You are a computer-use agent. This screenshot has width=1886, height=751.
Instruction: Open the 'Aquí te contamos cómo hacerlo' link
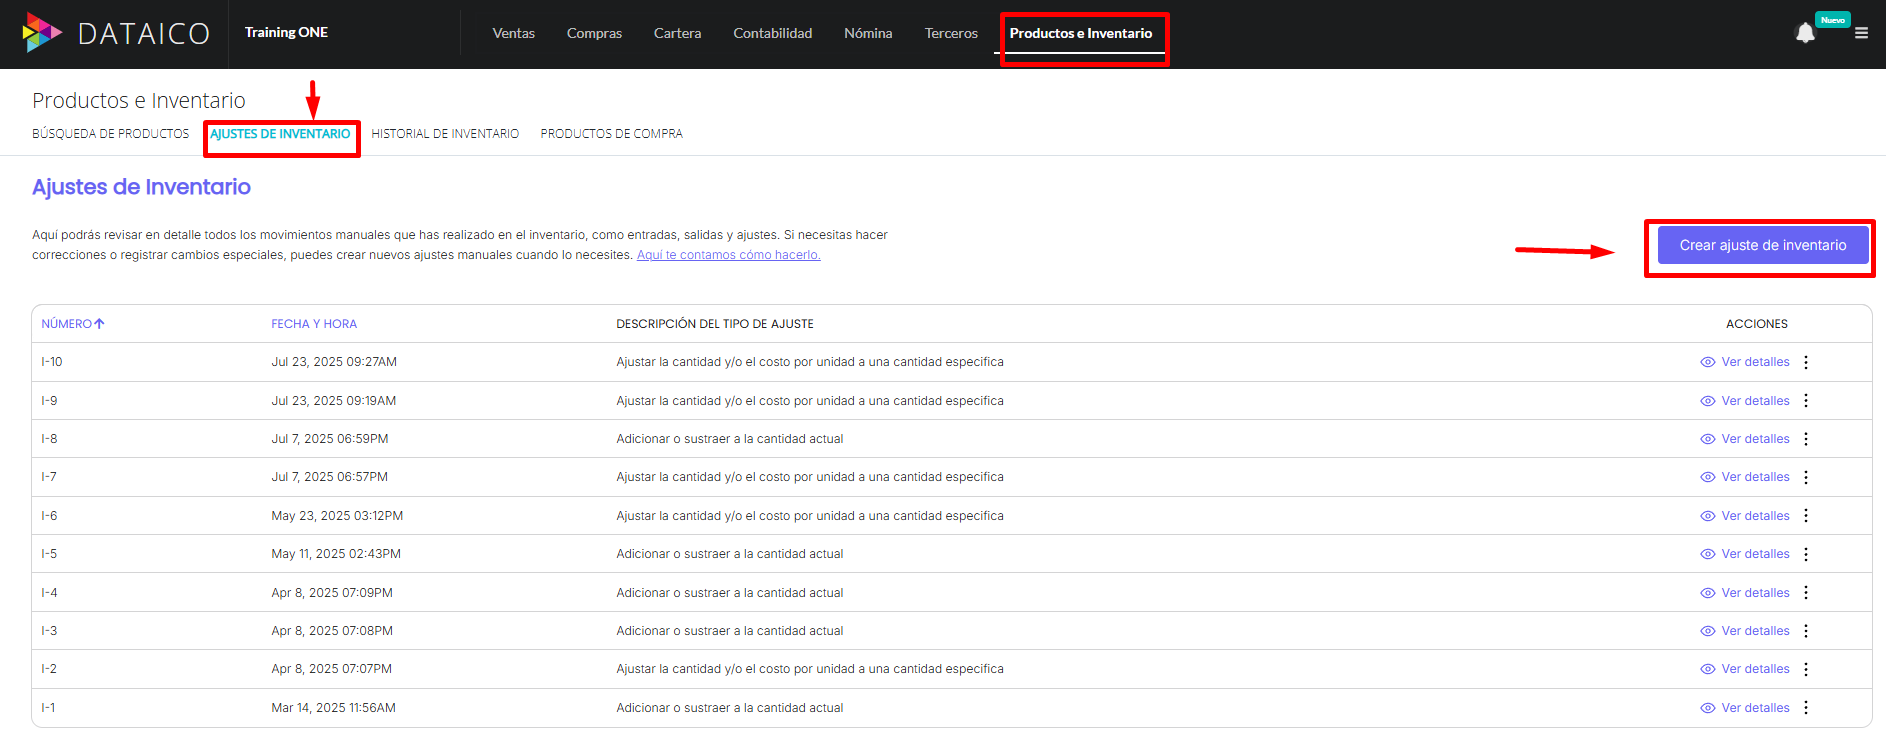(x=728, y=255)
